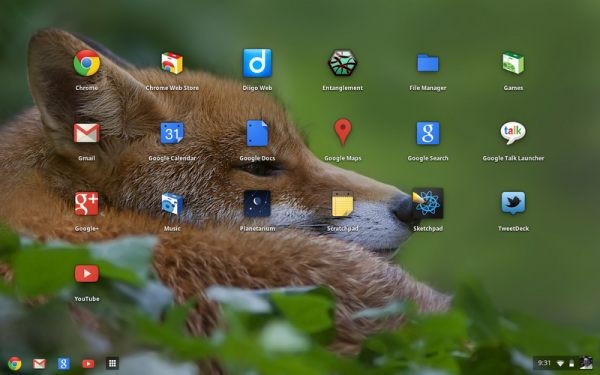Launch Sketchpad app
This screenshot has height=375, width=600.
pyautogui.click(x=428, y=204)
